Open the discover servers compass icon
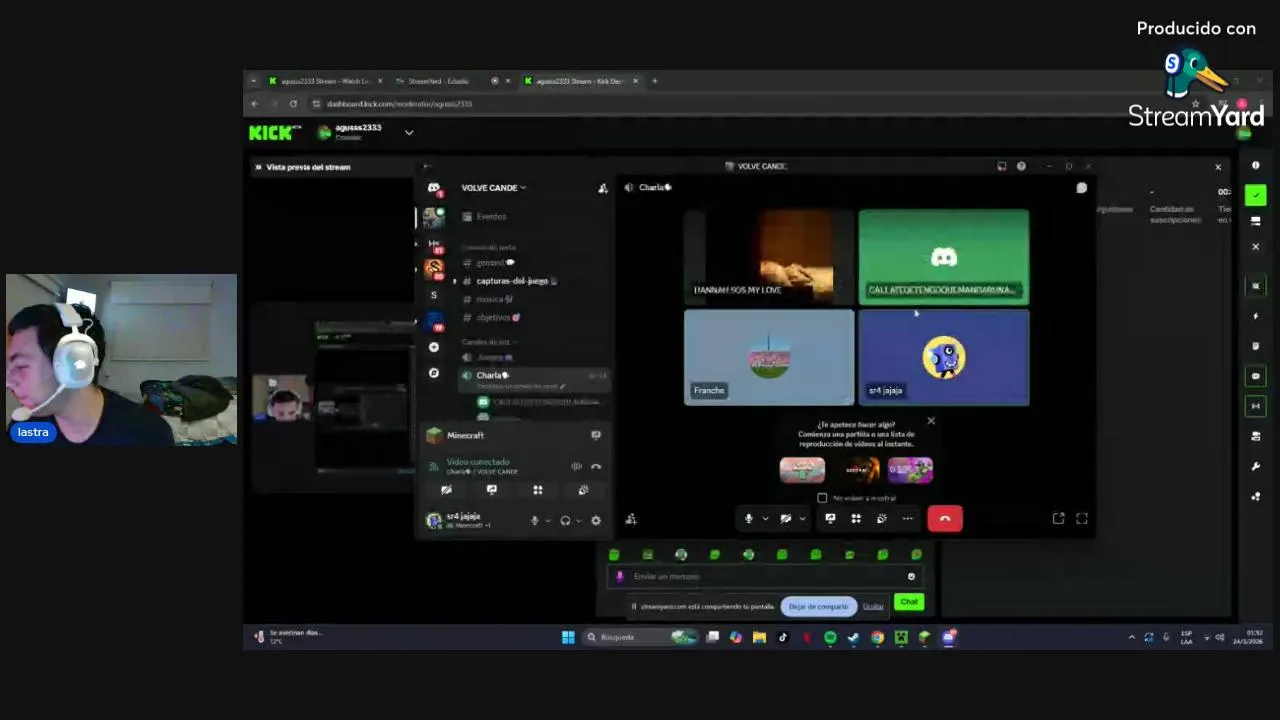 (433, 373)
